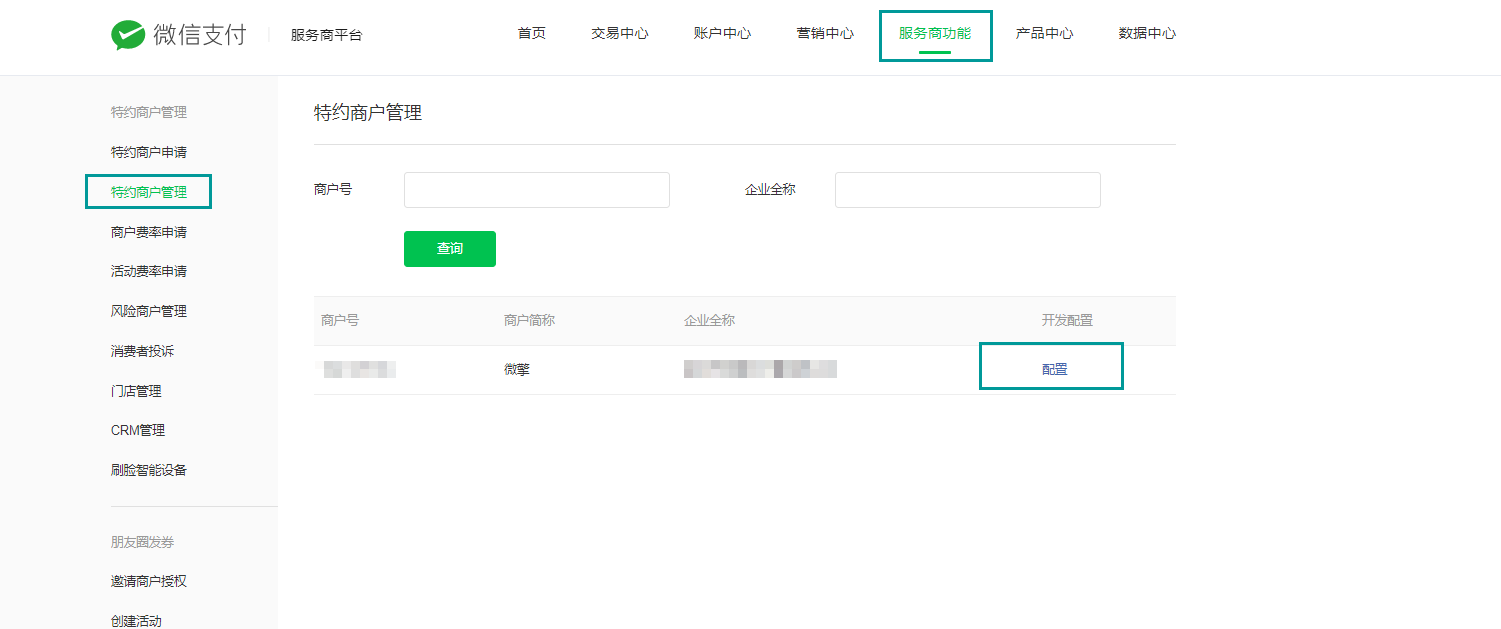The height and width of the screenshot is (629, 1501).
Task: Click the 服务商平台 header text
Action: pyautogui.click(x=326, y=35)
